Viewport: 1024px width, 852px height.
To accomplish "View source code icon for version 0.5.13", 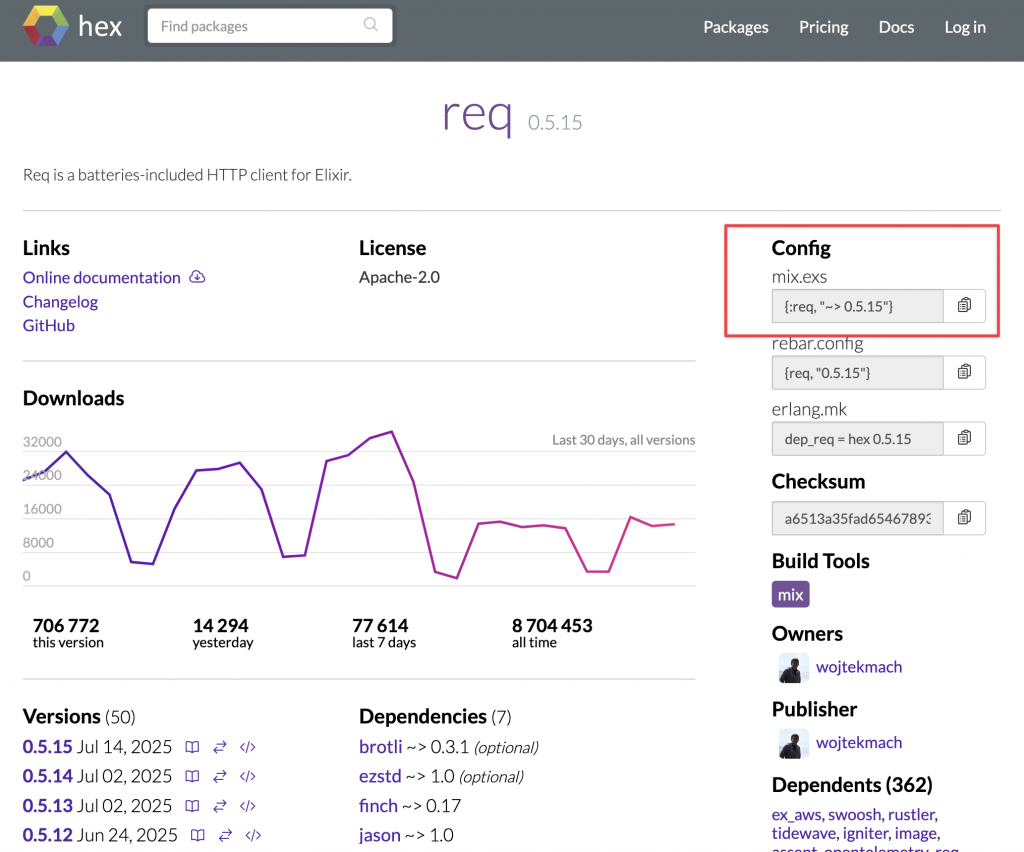I will (248, 806).
